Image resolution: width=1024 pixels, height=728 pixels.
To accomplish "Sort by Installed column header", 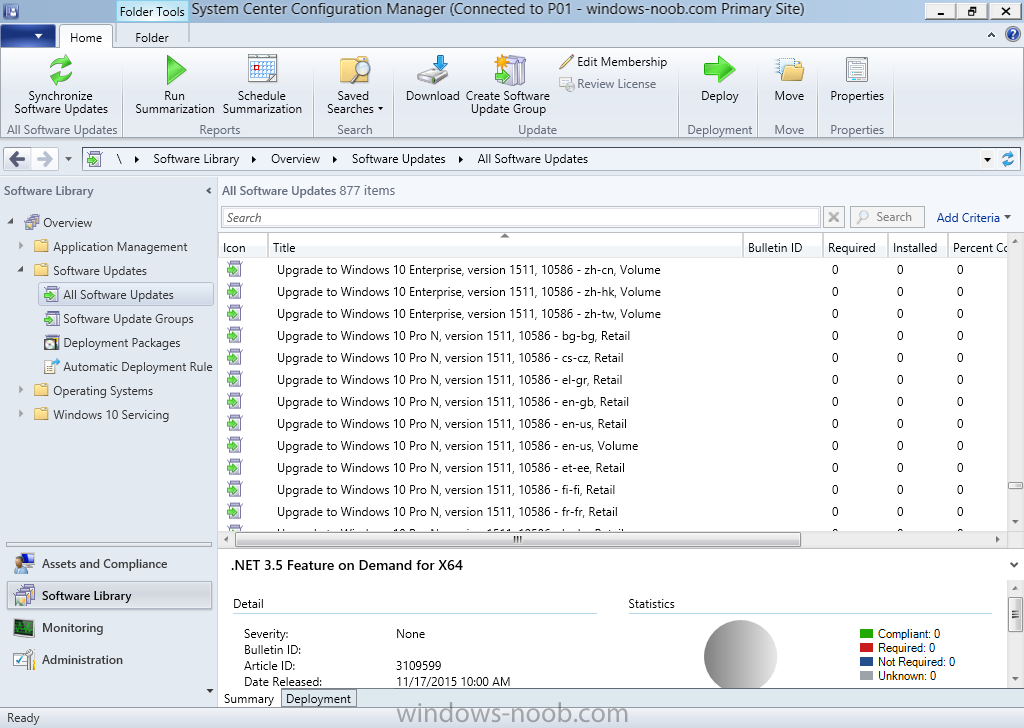I will [x=917, y=247].
